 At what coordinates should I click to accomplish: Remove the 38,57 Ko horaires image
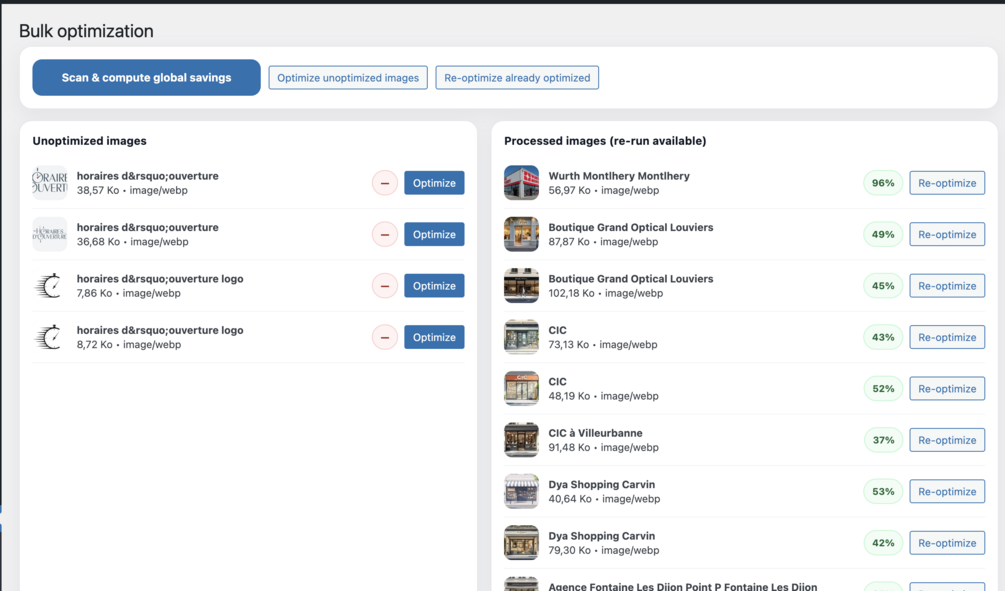pos(385,183)
